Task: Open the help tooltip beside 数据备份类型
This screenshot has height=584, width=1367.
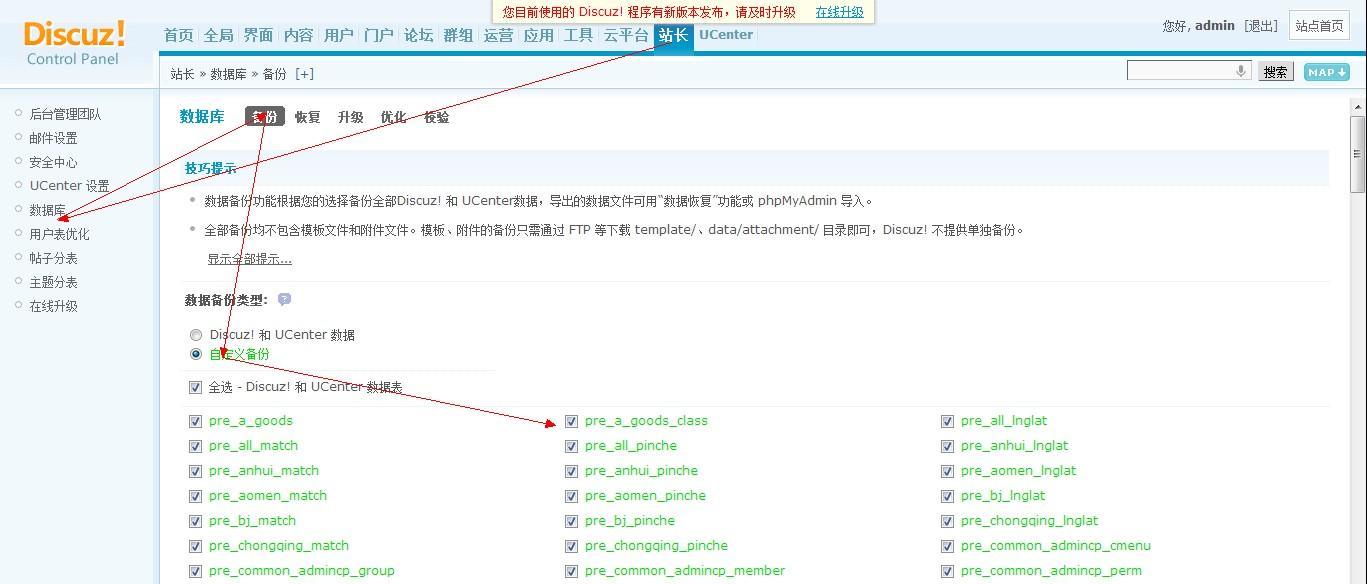Action: click(285, 299)
